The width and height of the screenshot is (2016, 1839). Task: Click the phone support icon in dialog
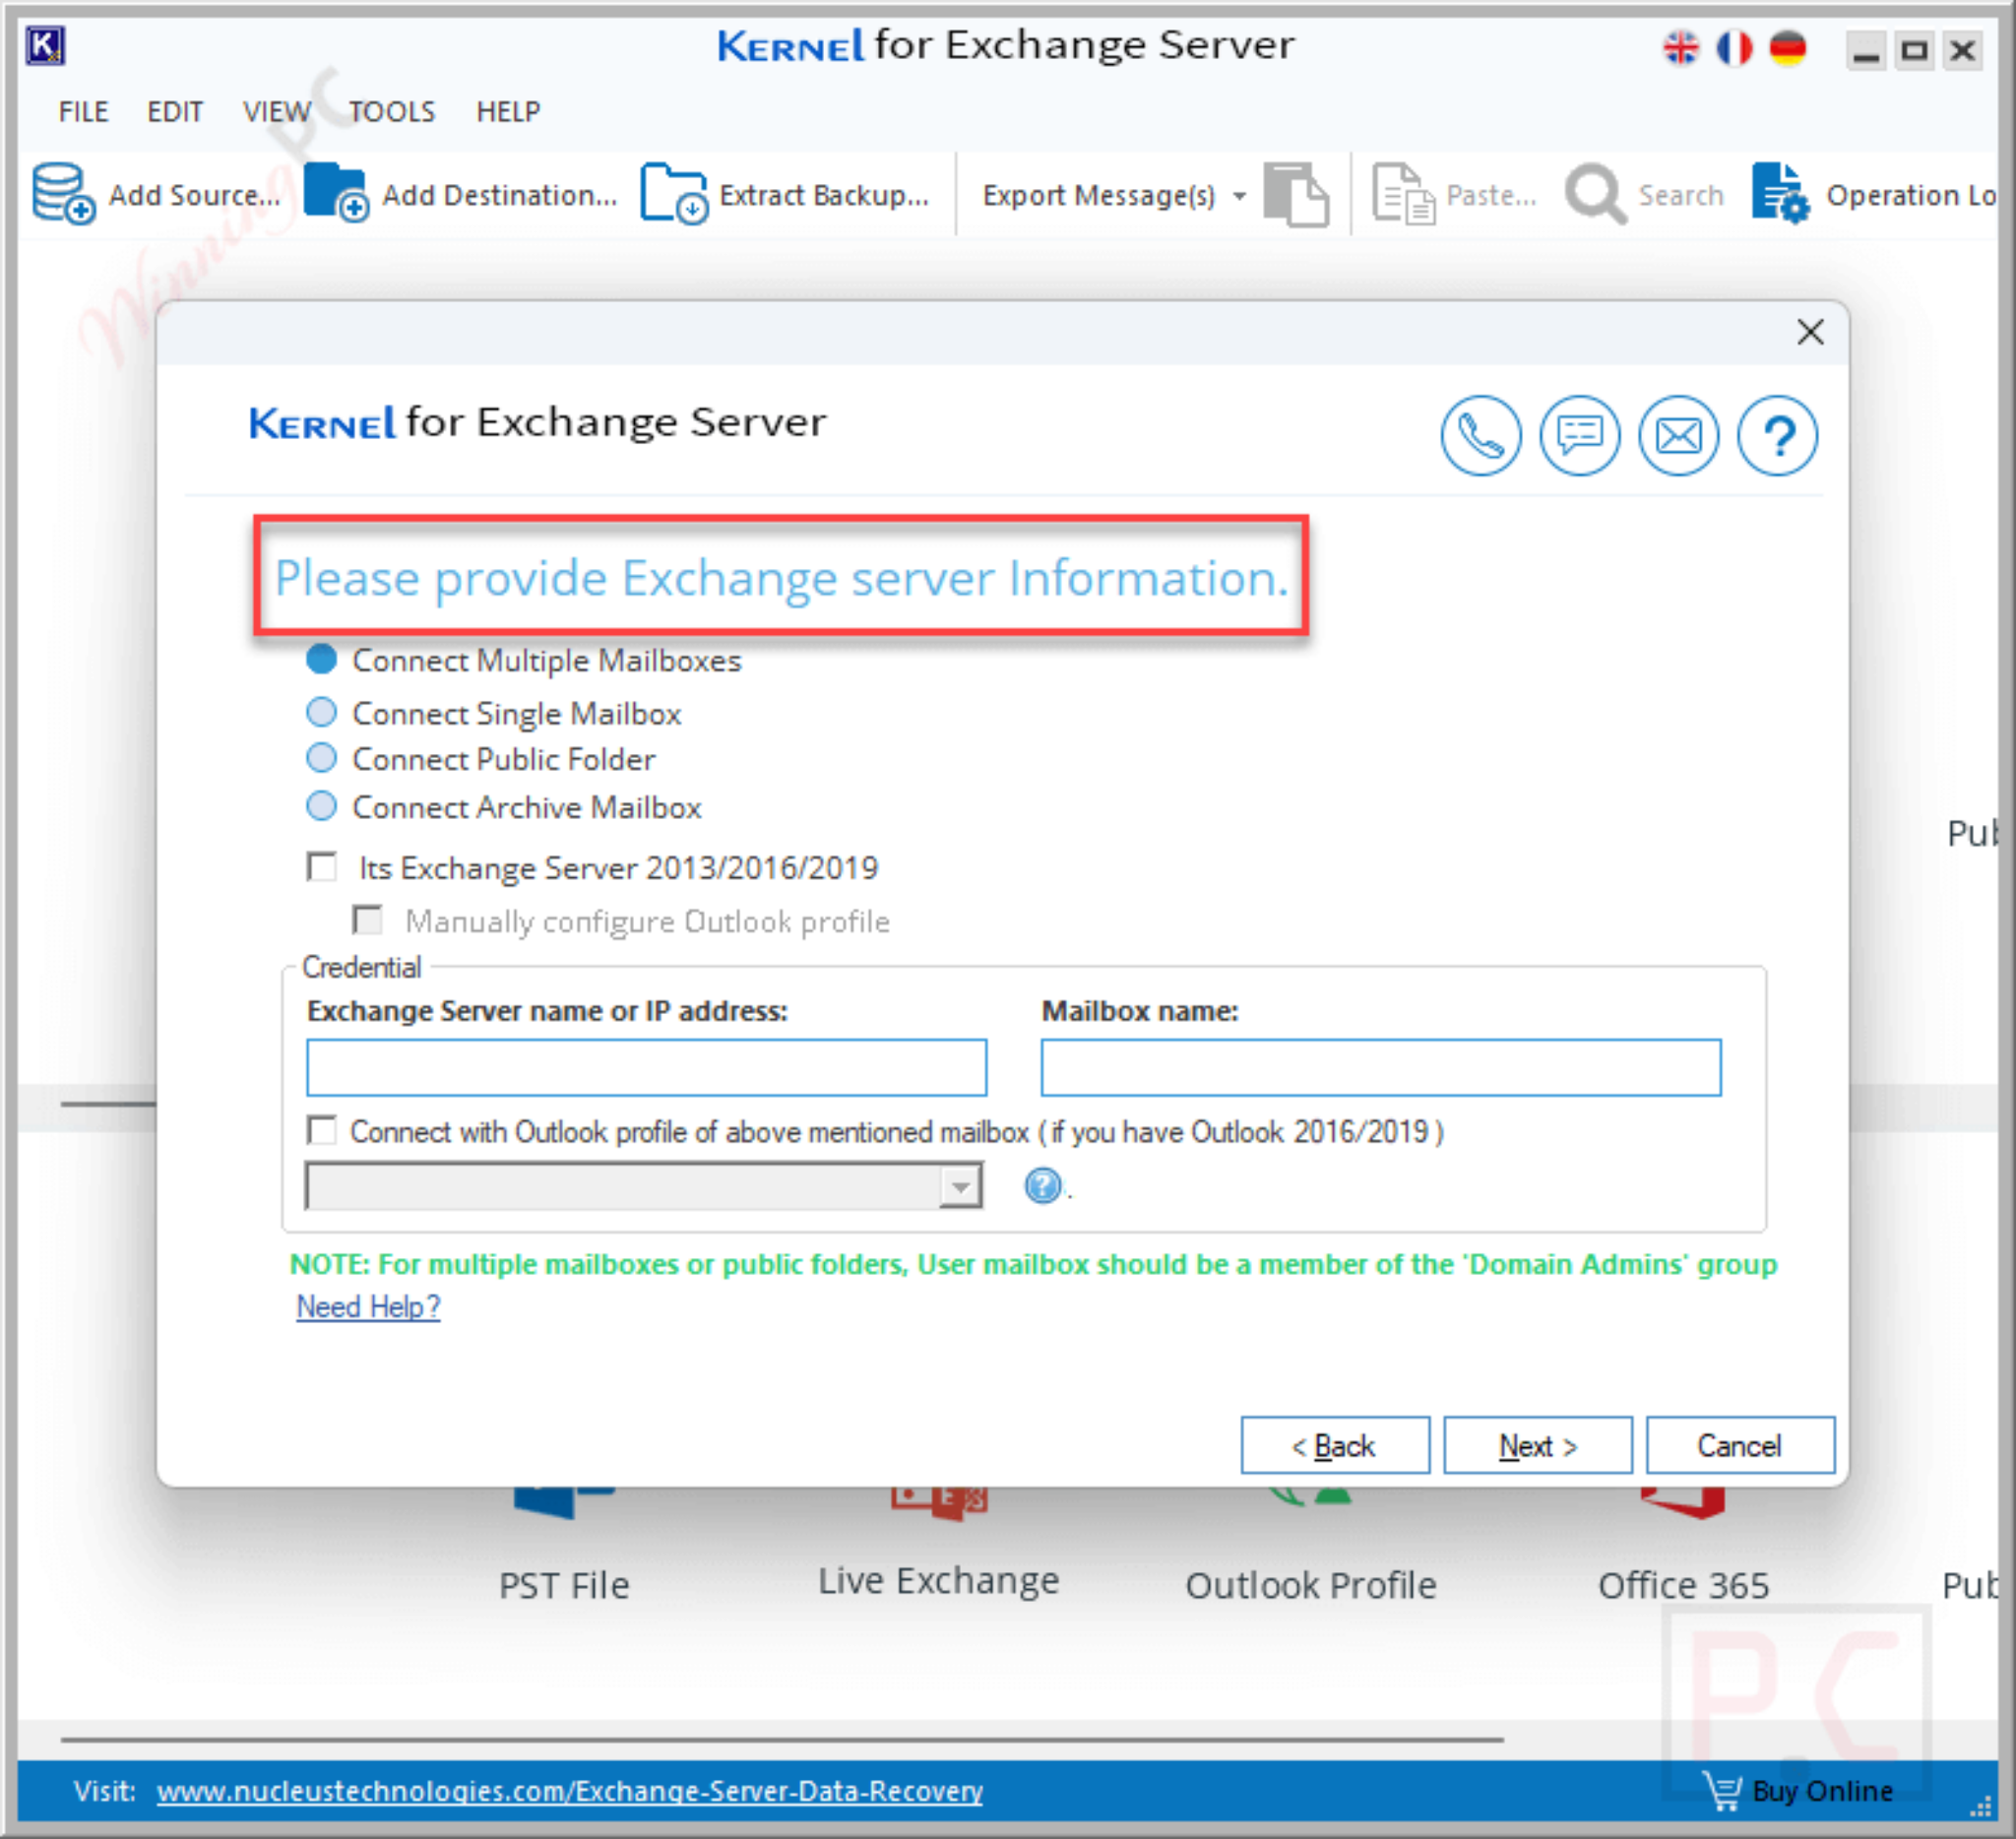click(x=1481, y=436)
